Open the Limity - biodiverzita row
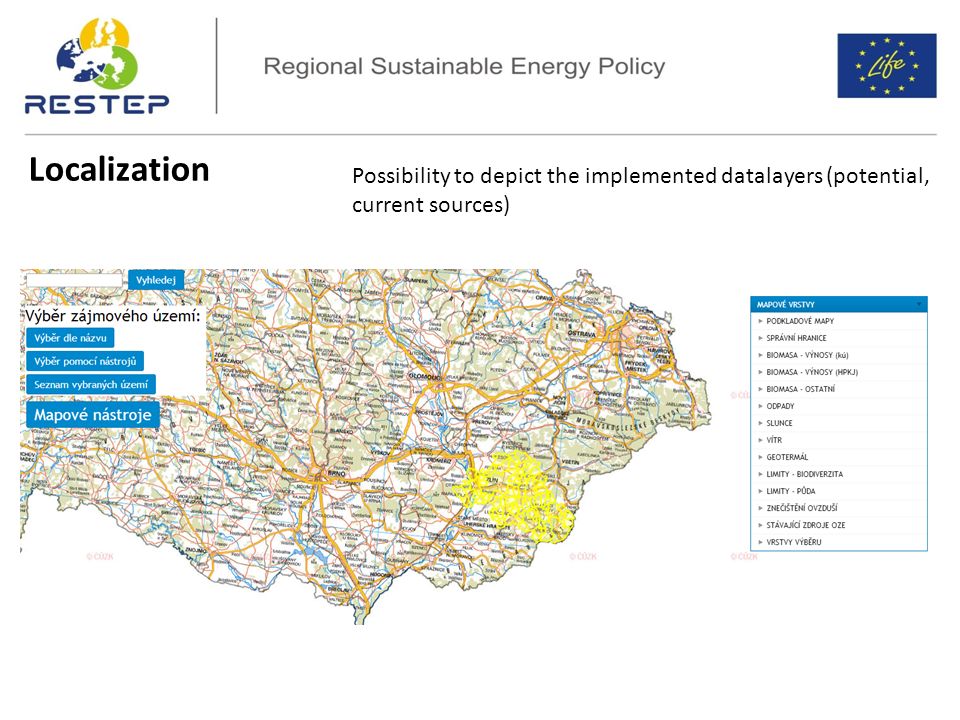The width and height of the screenshot is (960, 720). coord(839,474)
